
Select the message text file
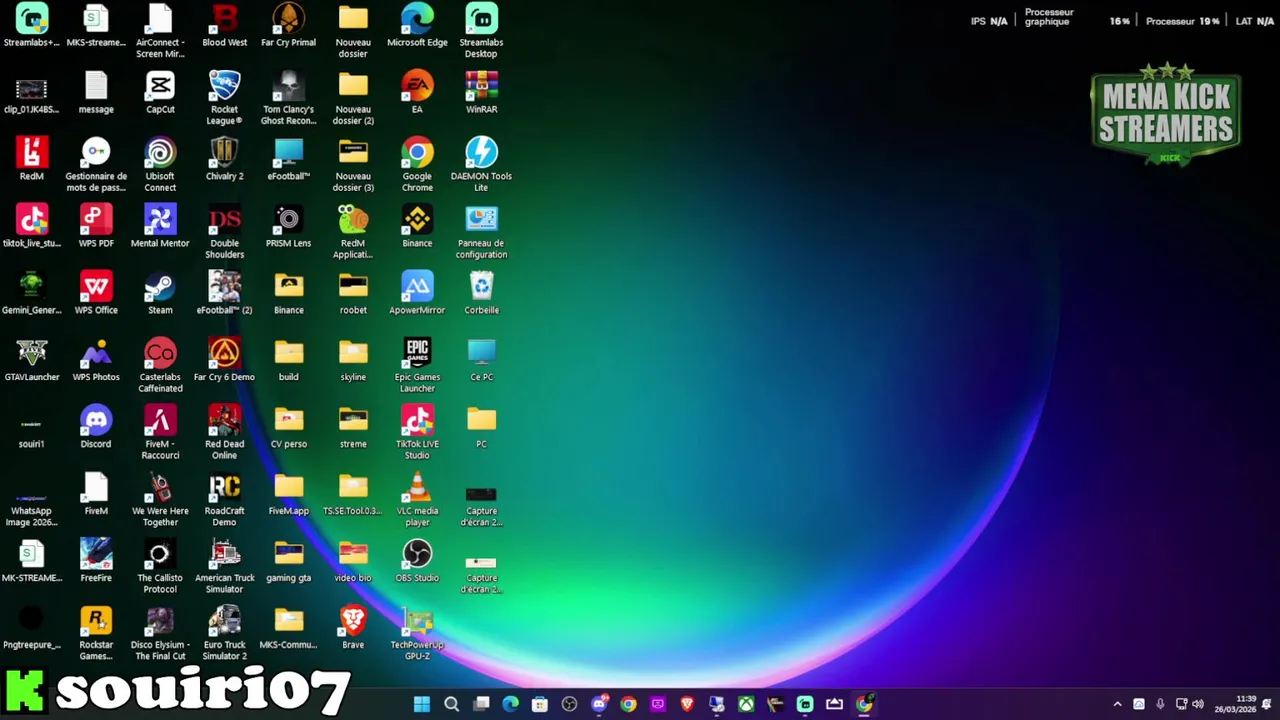point(96,93)
